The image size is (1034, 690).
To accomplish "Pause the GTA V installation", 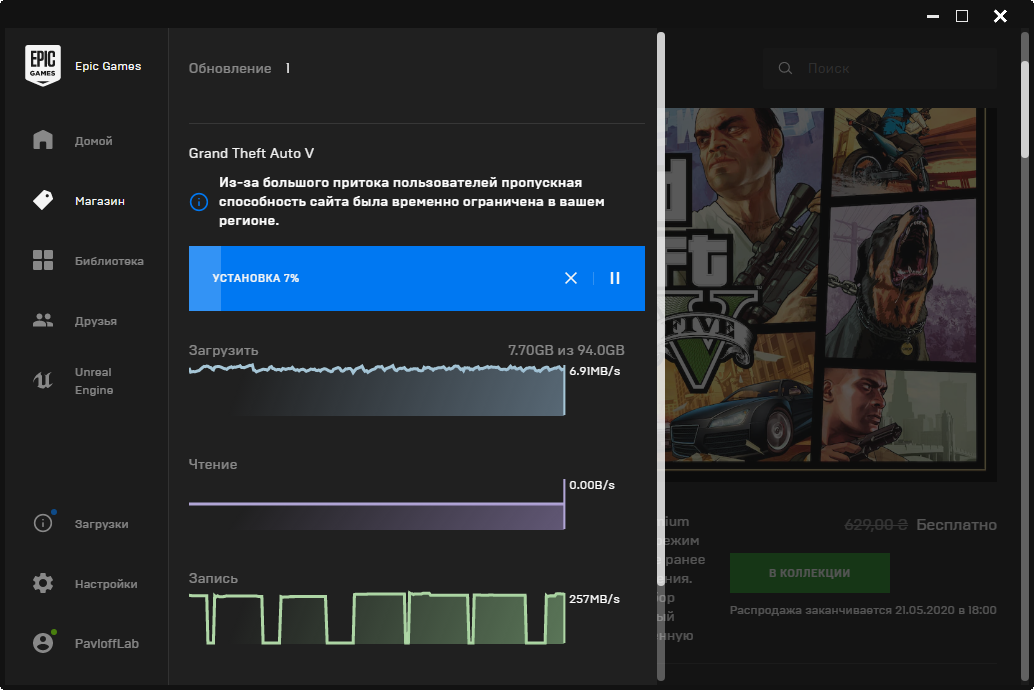I will (x=615, y=278).
